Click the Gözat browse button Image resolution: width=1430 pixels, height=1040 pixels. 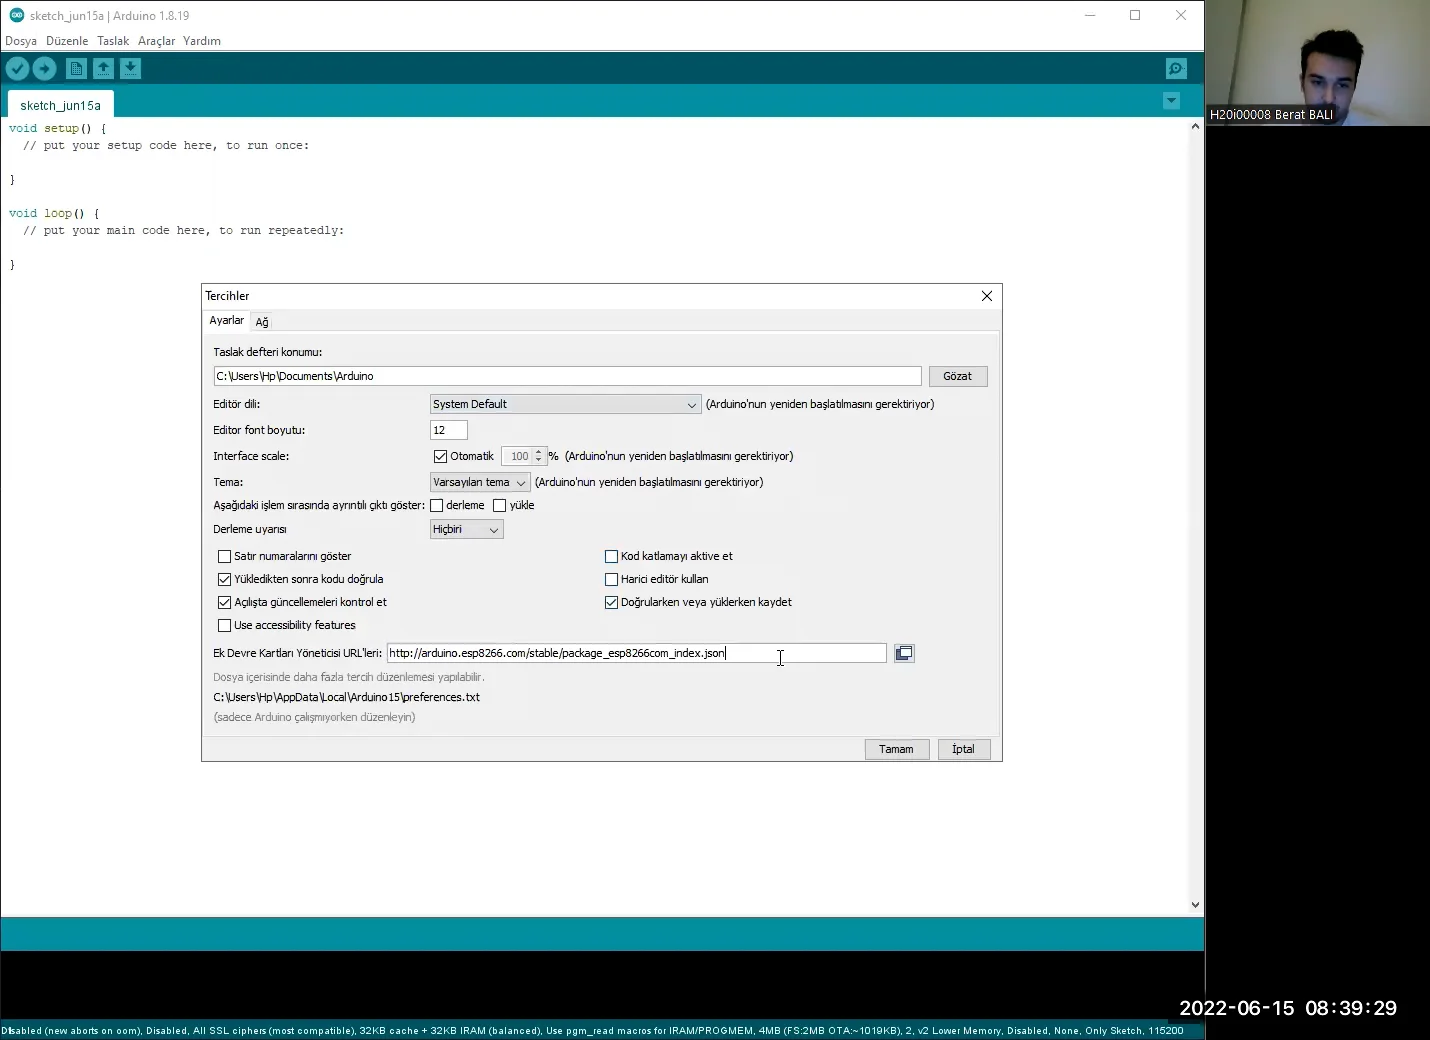point(958,376)
